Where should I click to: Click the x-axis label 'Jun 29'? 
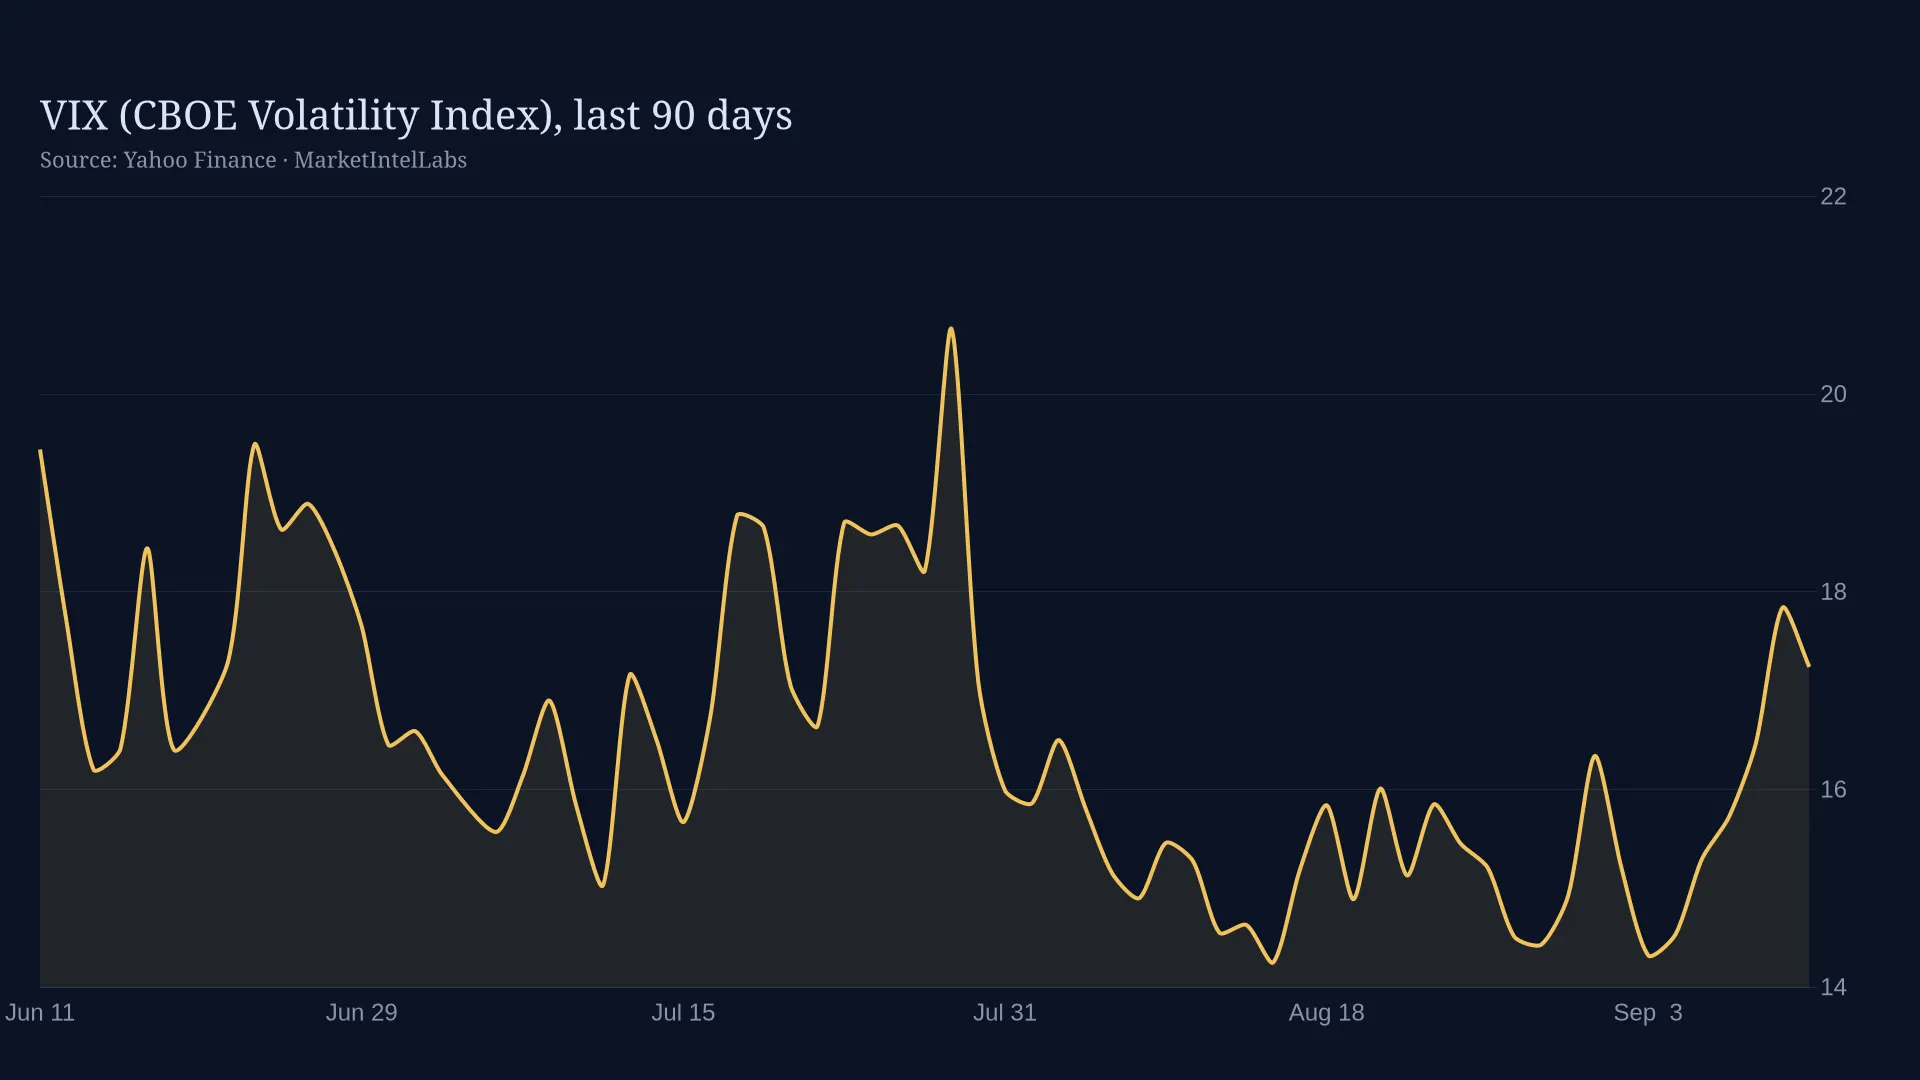[x=362, y=1012]
